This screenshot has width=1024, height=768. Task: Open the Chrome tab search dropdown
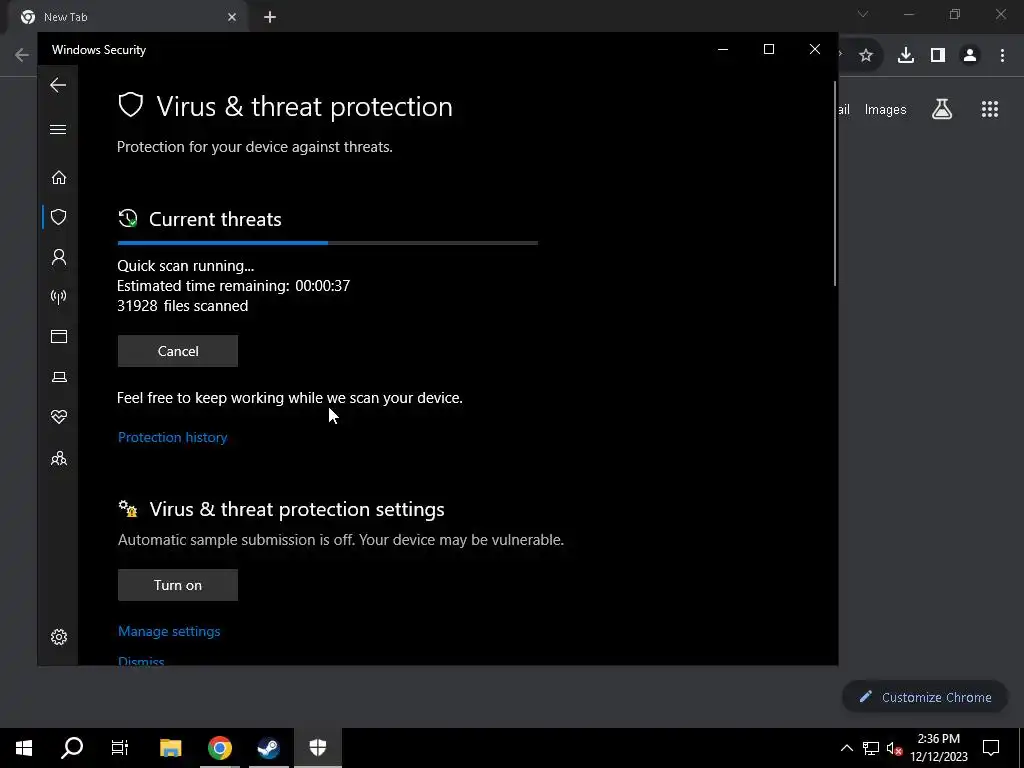tap(863, 14)
